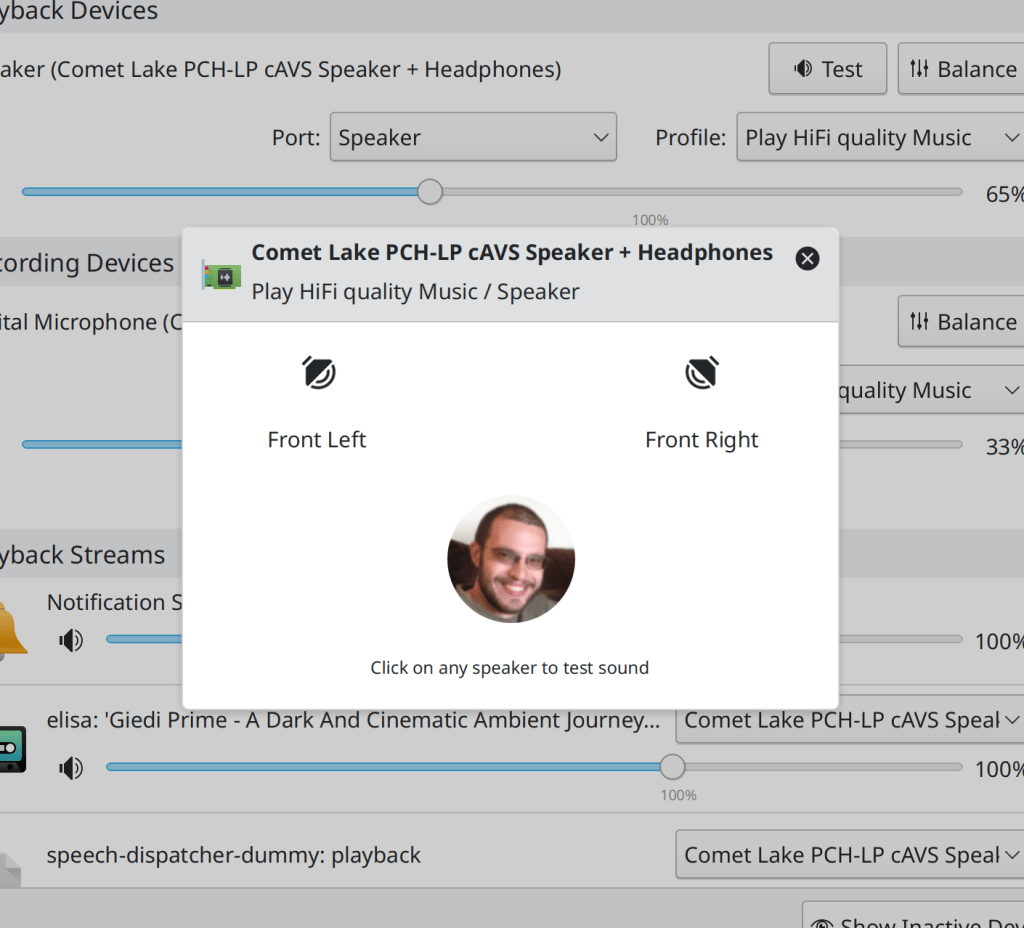Click the Front Left speaker icon

click(x=319, y=374)
